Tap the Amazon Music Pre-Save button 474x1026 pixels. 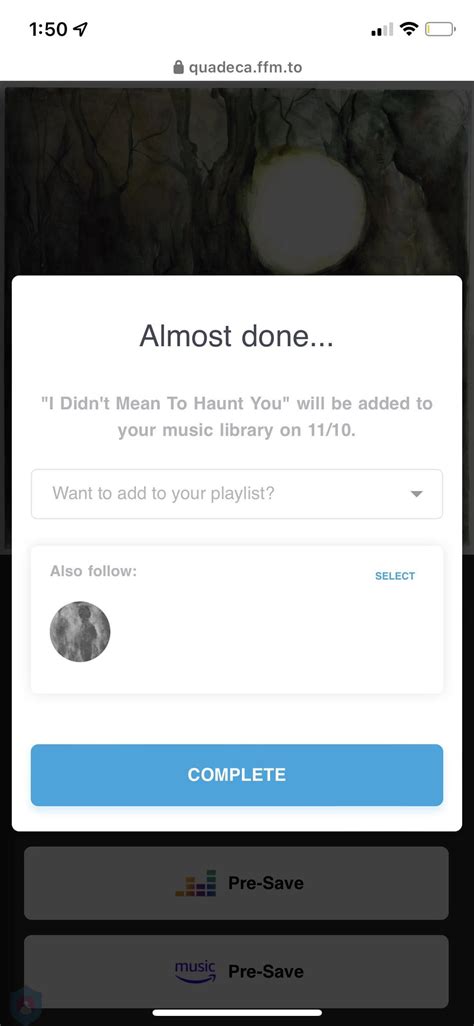pyautogui.click(x=236, y=972)
